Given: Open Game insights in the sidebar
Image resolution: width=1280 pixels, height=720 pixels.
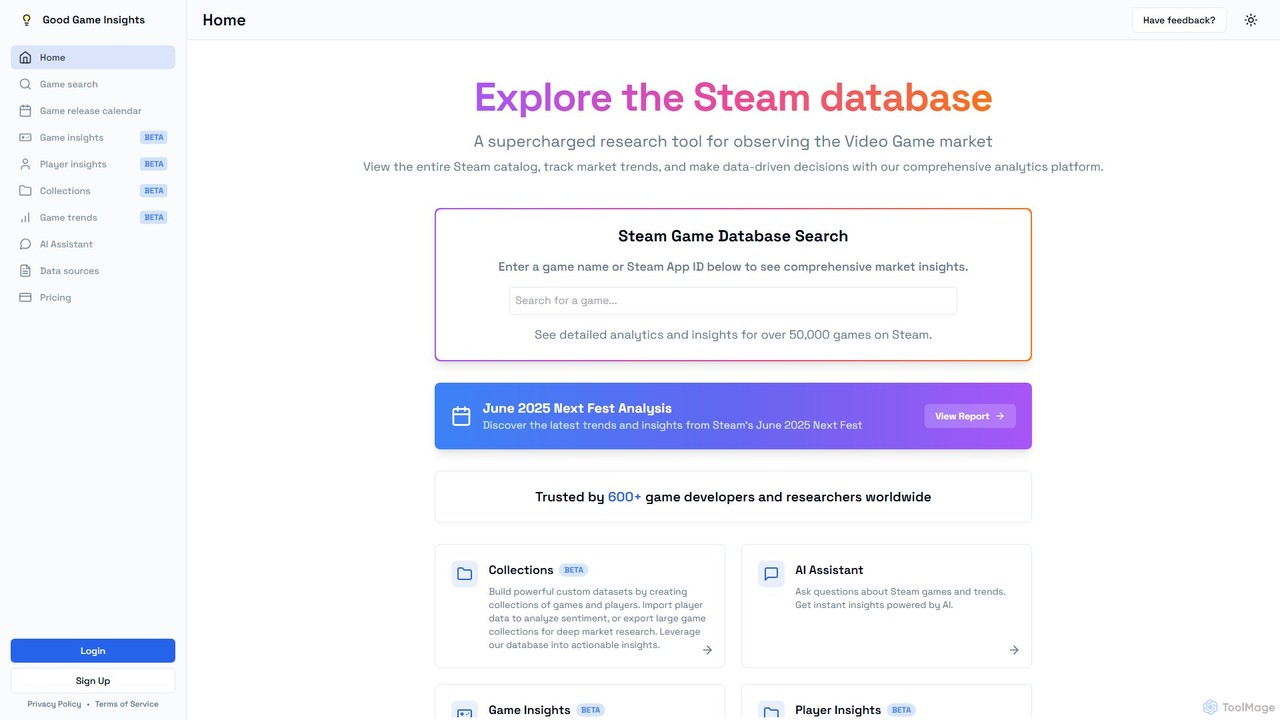Looking at the screenshot, I should tap(93, 138).
